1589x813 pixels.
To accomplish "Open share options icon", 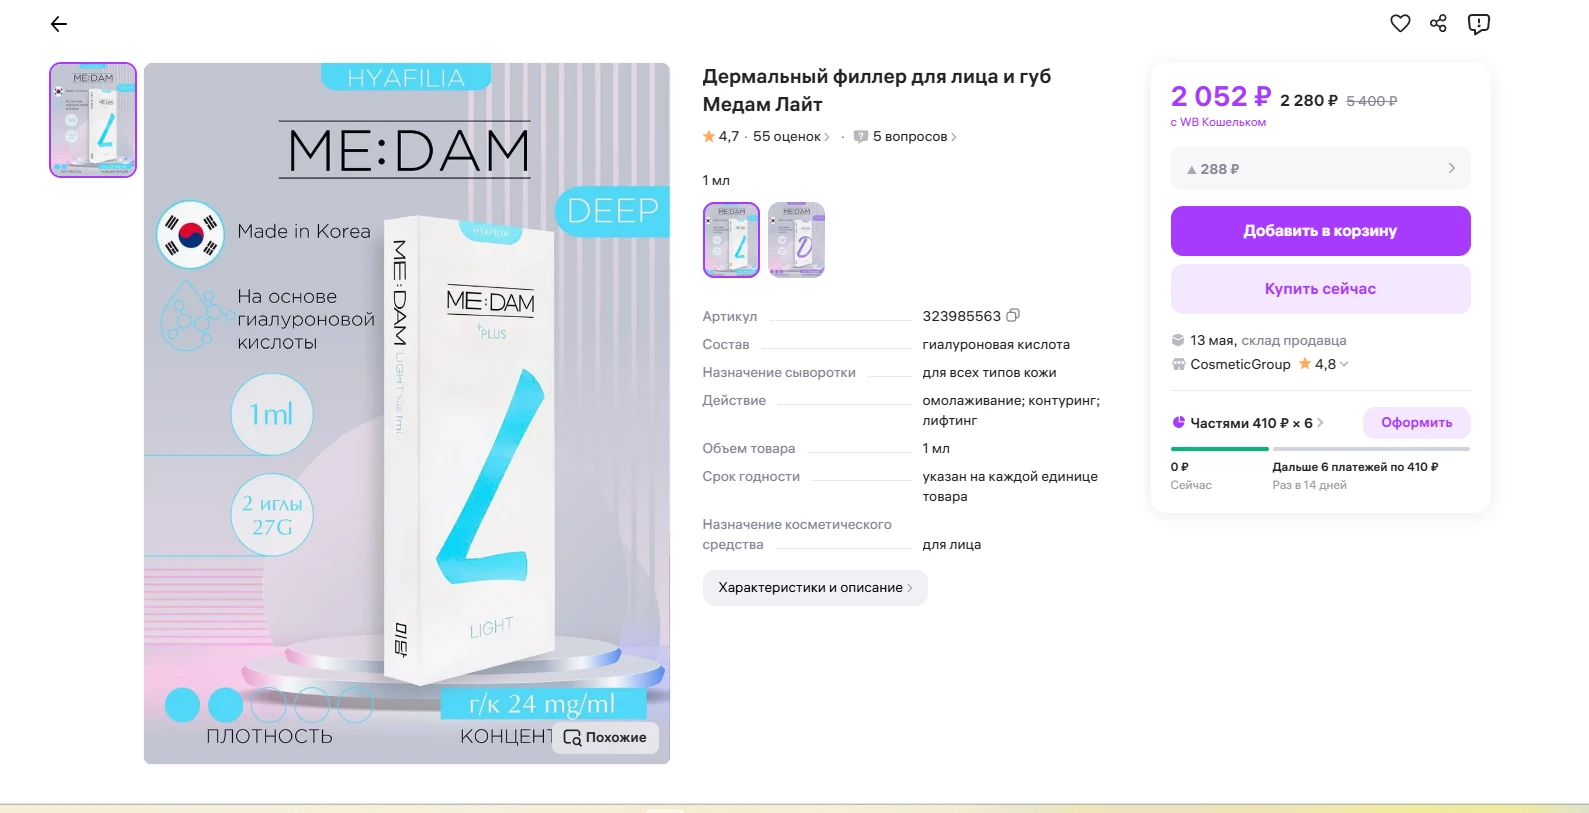I will (x=1438, y=23).
